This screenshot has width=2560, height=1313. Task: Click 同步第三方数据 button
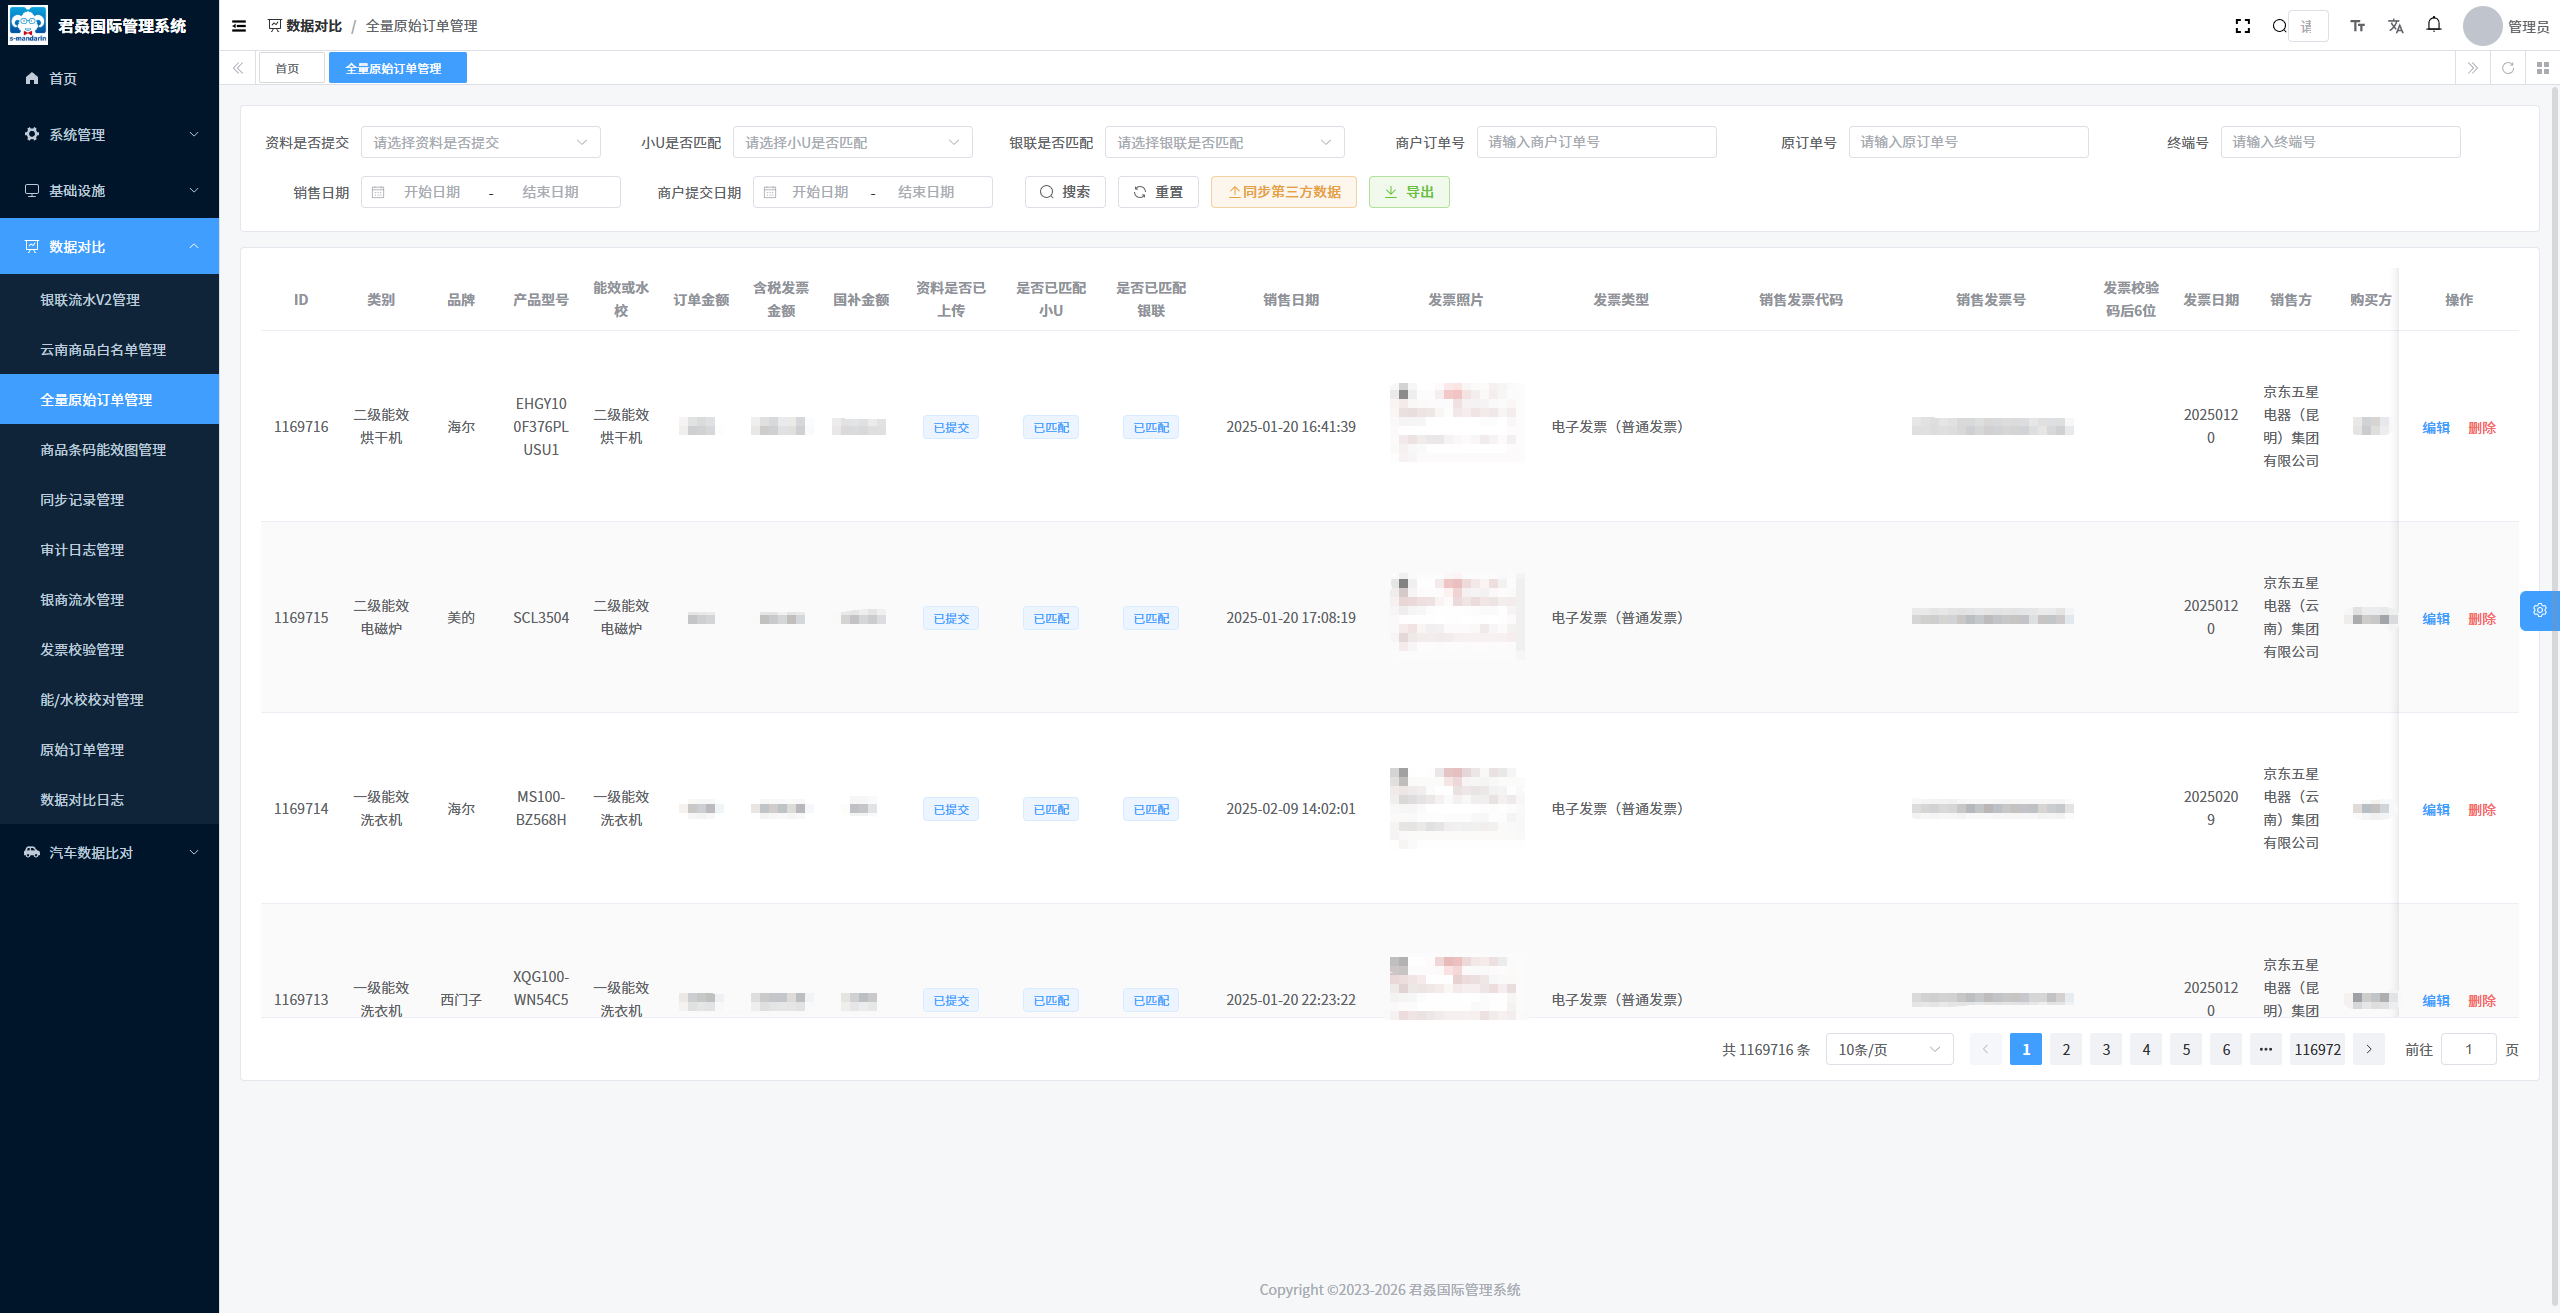click(1284, 192)
